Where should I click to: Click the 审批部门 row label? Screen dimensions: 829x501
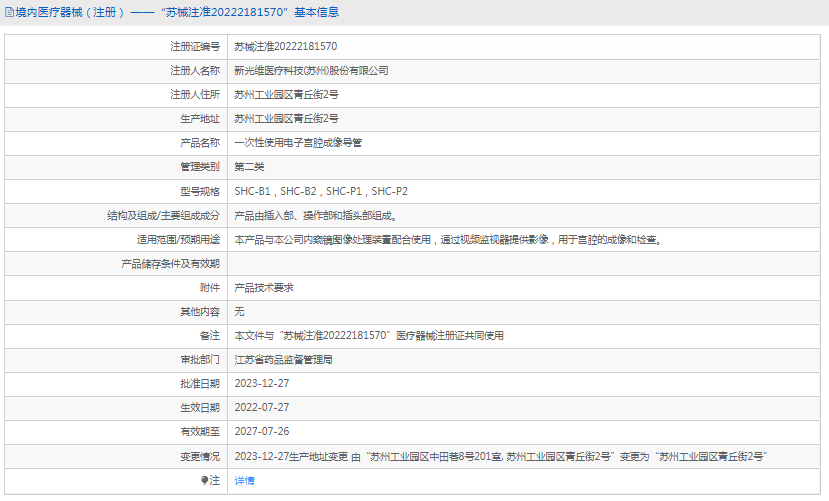click(200, 360)
